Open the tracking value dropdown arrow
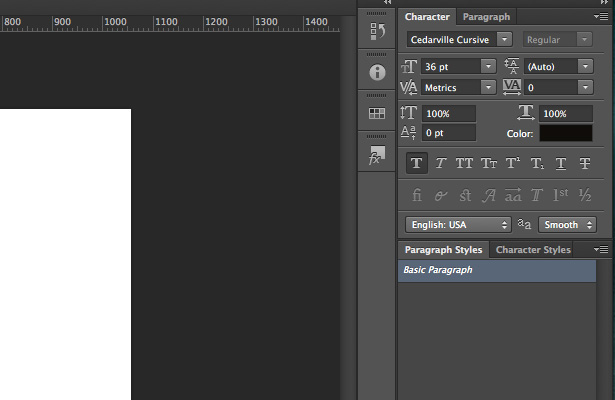This screenshot has height=400, width=615. (585, 87)
